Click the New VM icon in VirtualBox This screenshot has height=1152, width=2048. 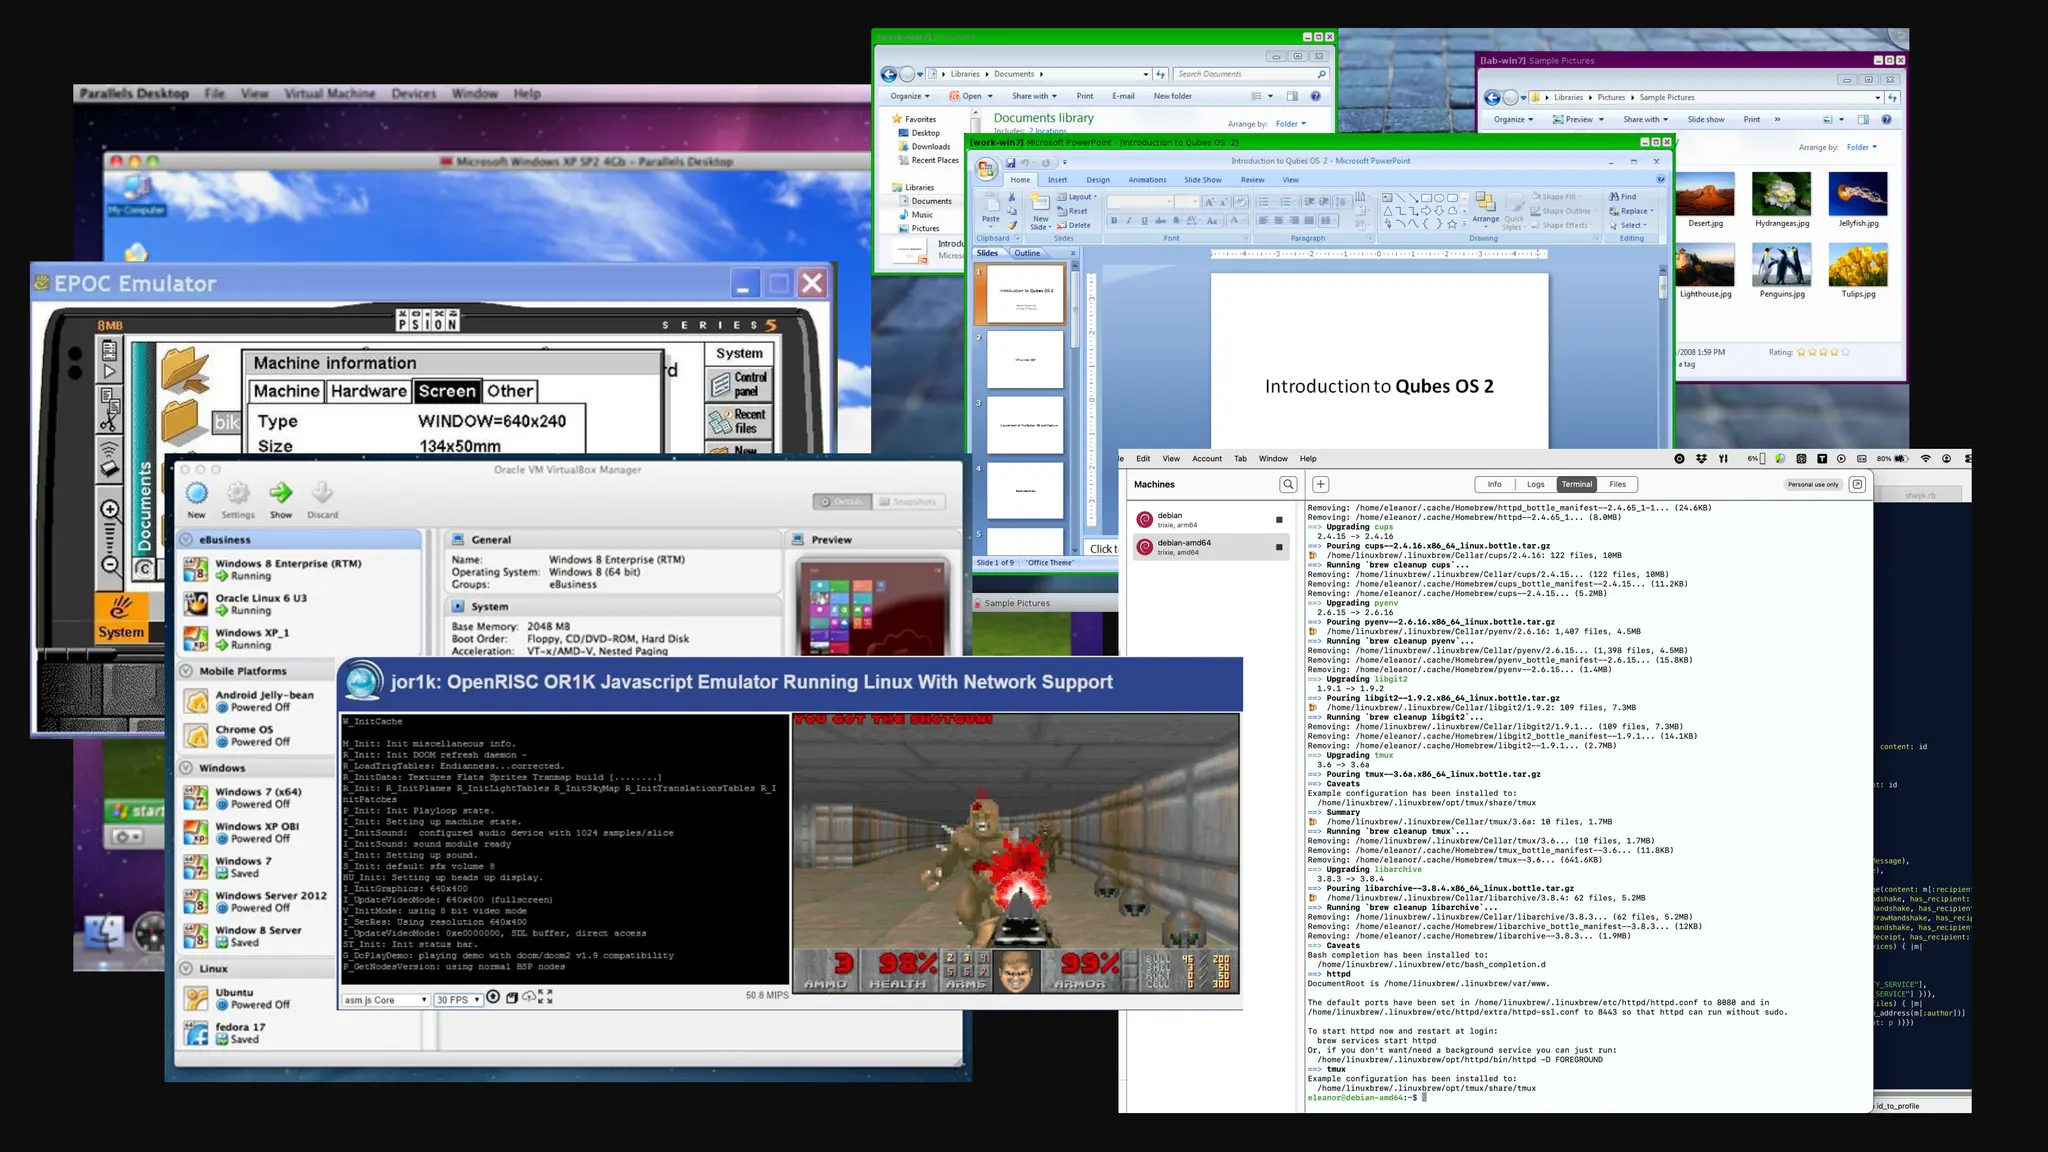(x=197, y=493)
